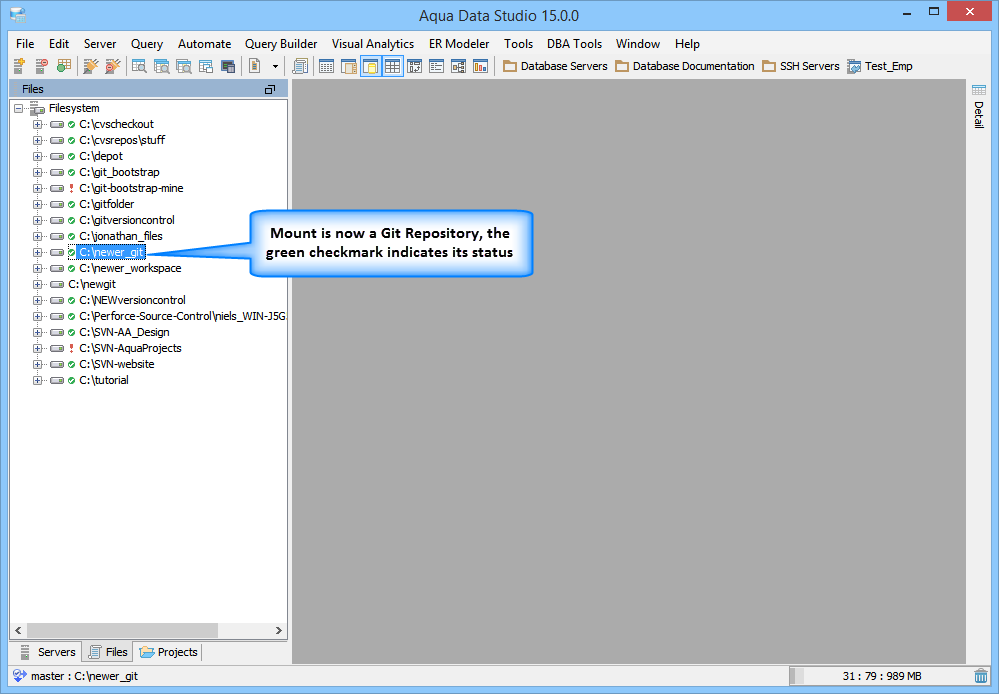Screen dimensions: 999x694
Task: Select the C:\Perforce-Source-Control mount
Action: 182,316
